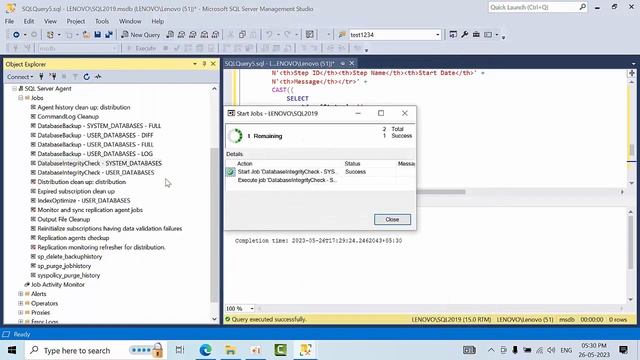The height and width of the screenshot is (360, 640).
Task: Open the Help menu
Action: tap(158, 21)
